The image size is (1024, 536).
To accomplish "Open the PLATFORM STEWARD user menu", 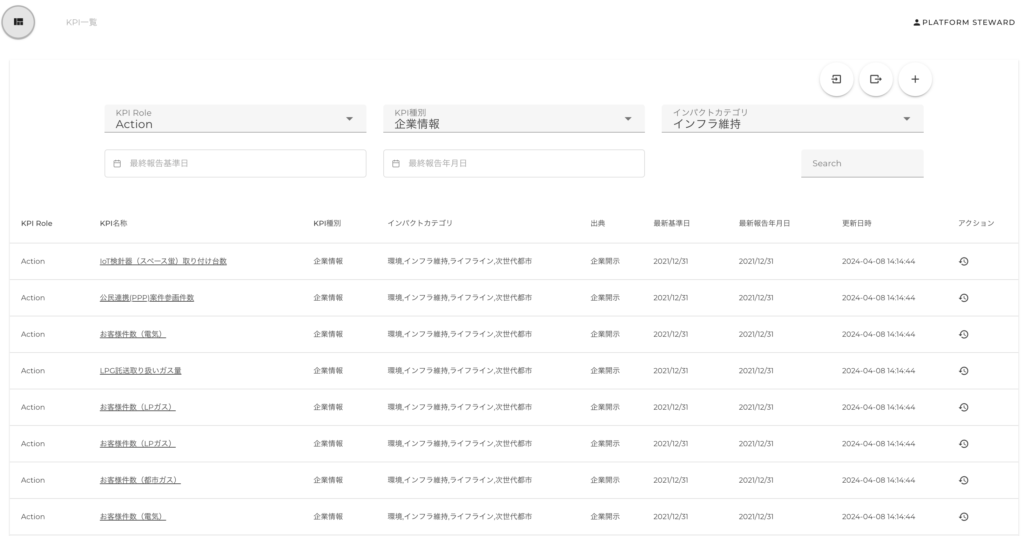I will coord(963,22).
